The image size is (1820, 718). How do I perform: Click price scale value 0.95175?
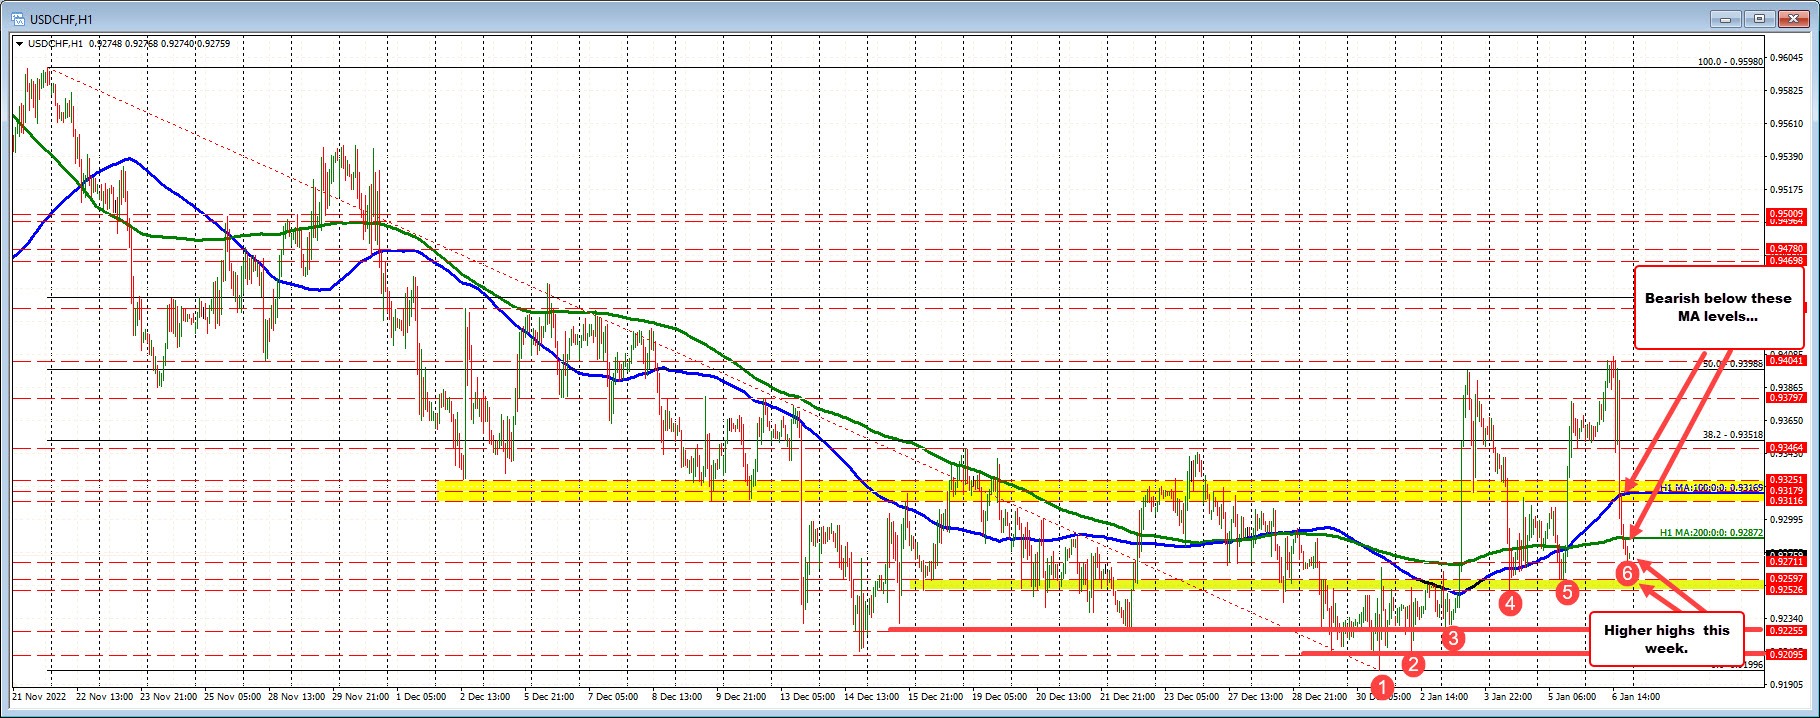point(1786,189)
